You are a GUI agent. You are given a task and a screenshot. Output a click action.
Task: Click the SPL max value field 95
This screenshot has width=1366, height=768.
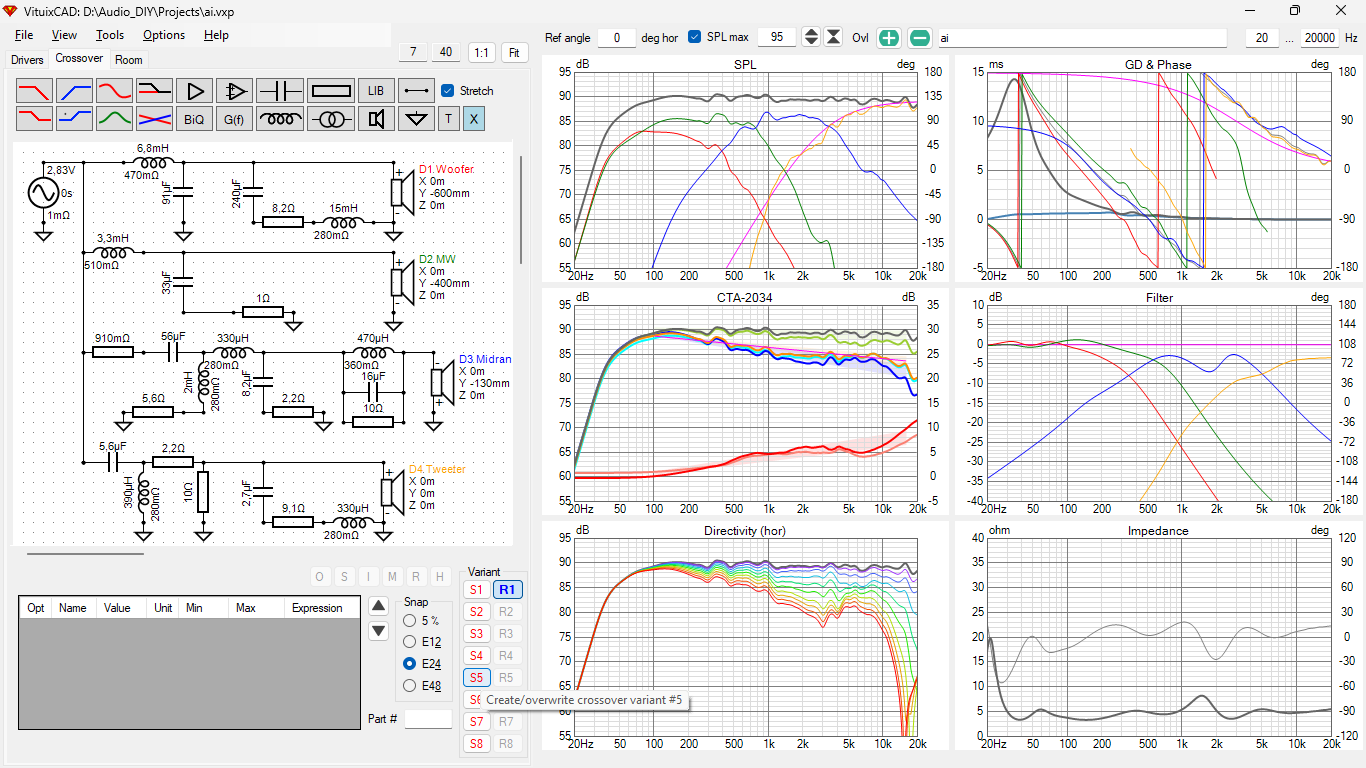point(777,37)
